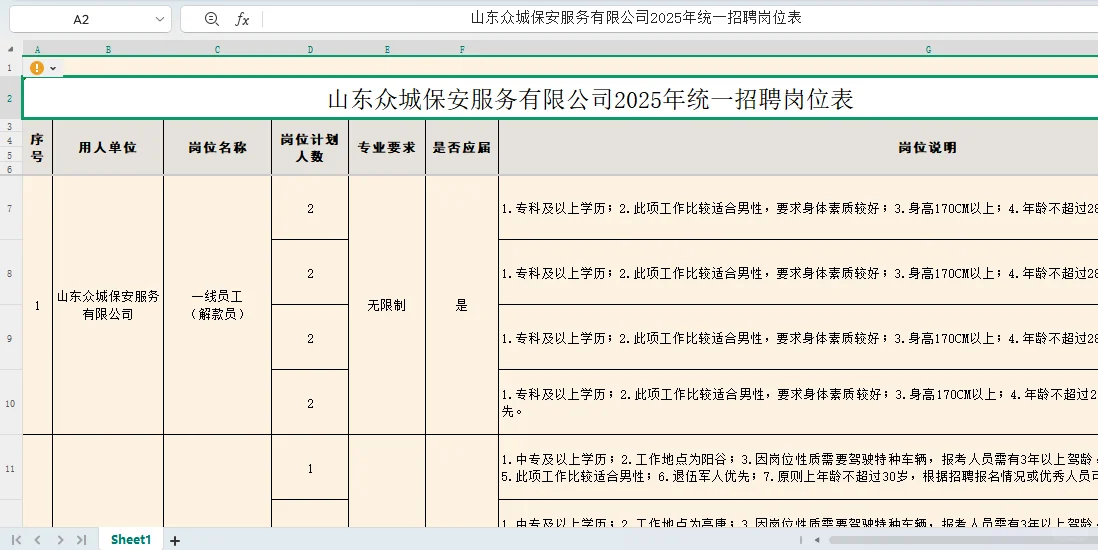Image resolution: width=1098 pixels, height=550 pixels.
Task: Select column D header
Action: pyautogui.click(x=310, y=49)
